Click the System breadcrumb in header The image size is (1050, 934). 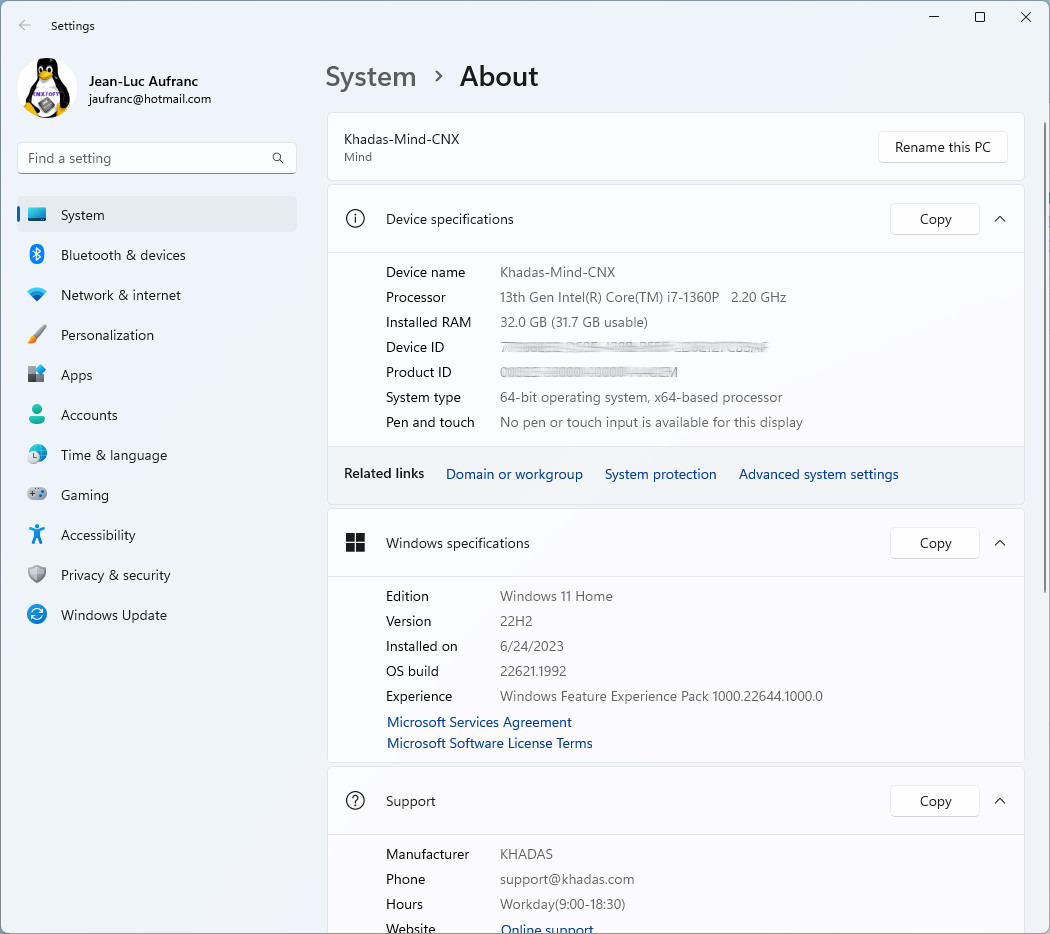tap(370, 77)
